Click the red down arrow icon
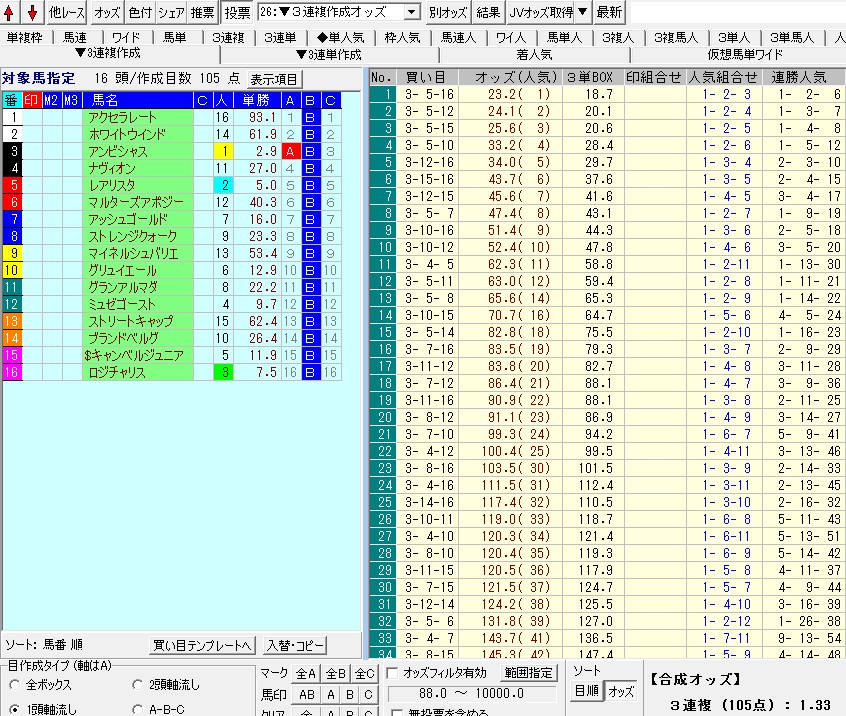The height and width of the screenshot is (716, 846). (32, 12)
